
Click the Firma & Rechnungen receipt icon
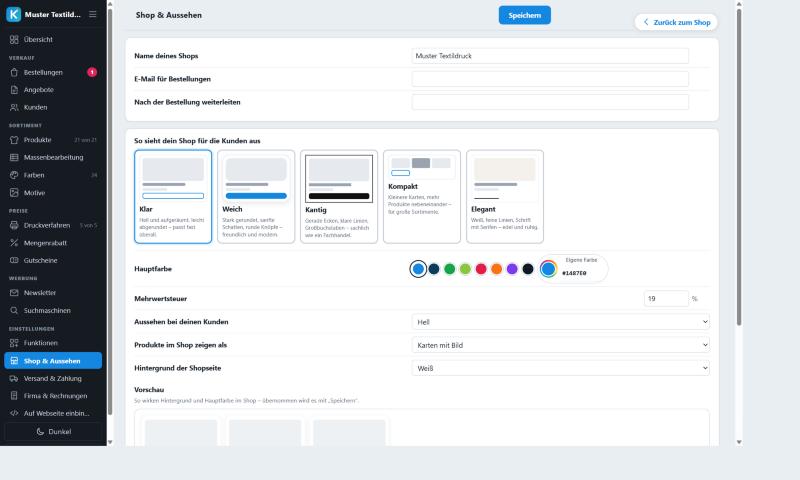point(14,396)
